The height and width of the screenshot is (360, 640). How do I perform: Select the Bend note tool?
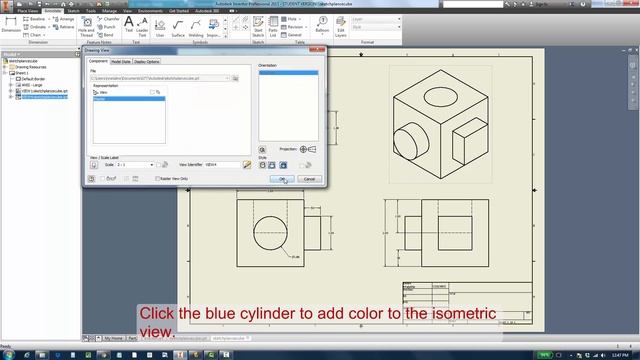click(x=105, y=35)
